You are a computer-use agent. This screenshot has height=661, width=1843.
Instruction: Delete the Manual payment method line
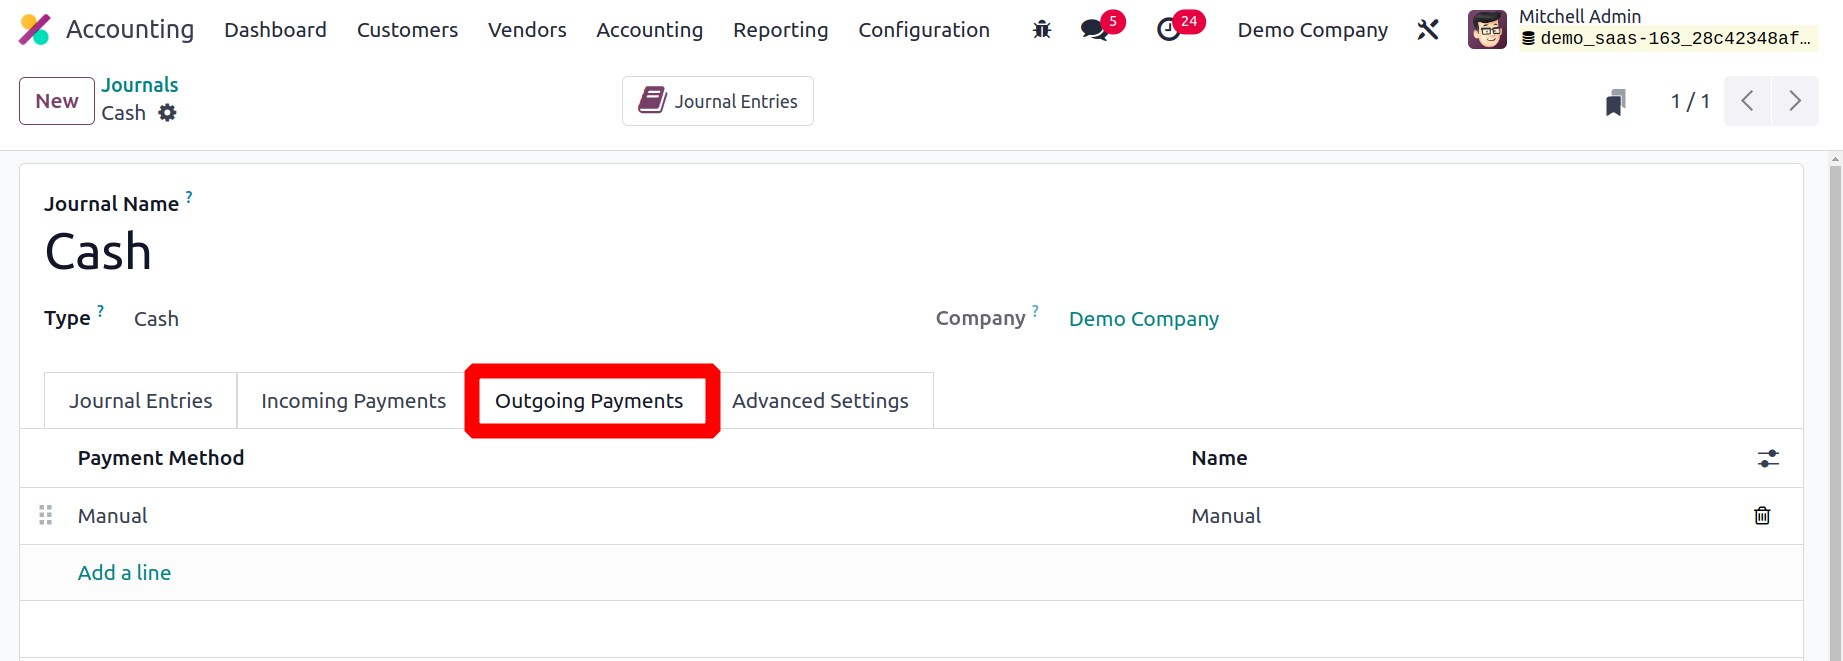pyautogui.click(x=1762, y=516)
